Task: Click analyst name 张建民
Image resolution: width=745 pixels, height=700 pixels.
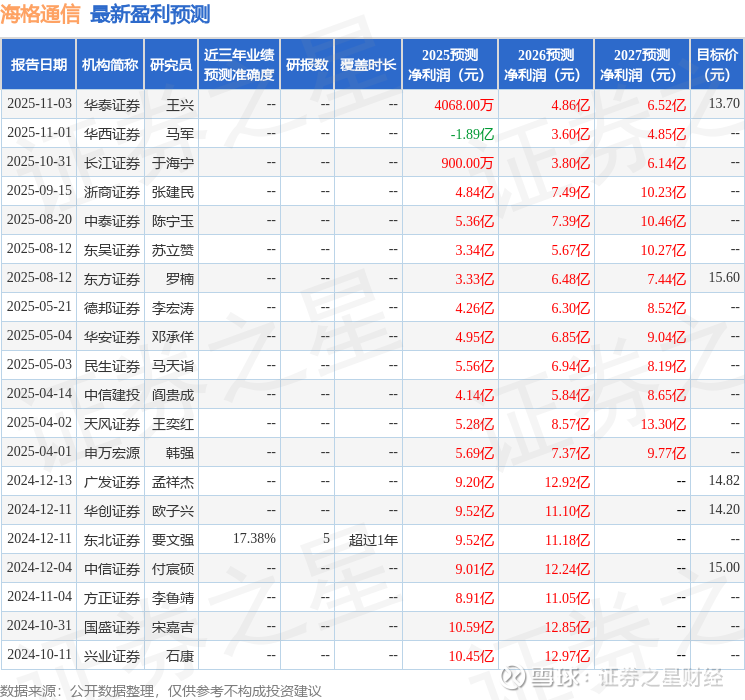Action: tap(172, 192)
